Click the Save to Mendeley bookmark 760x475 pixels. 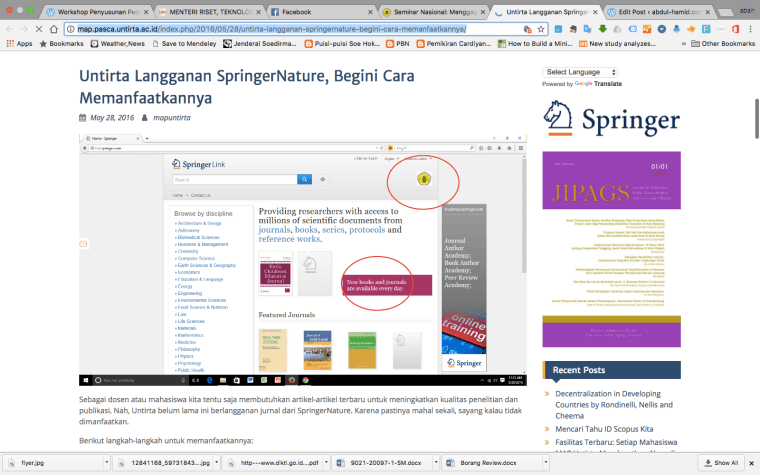coord(184,44)
